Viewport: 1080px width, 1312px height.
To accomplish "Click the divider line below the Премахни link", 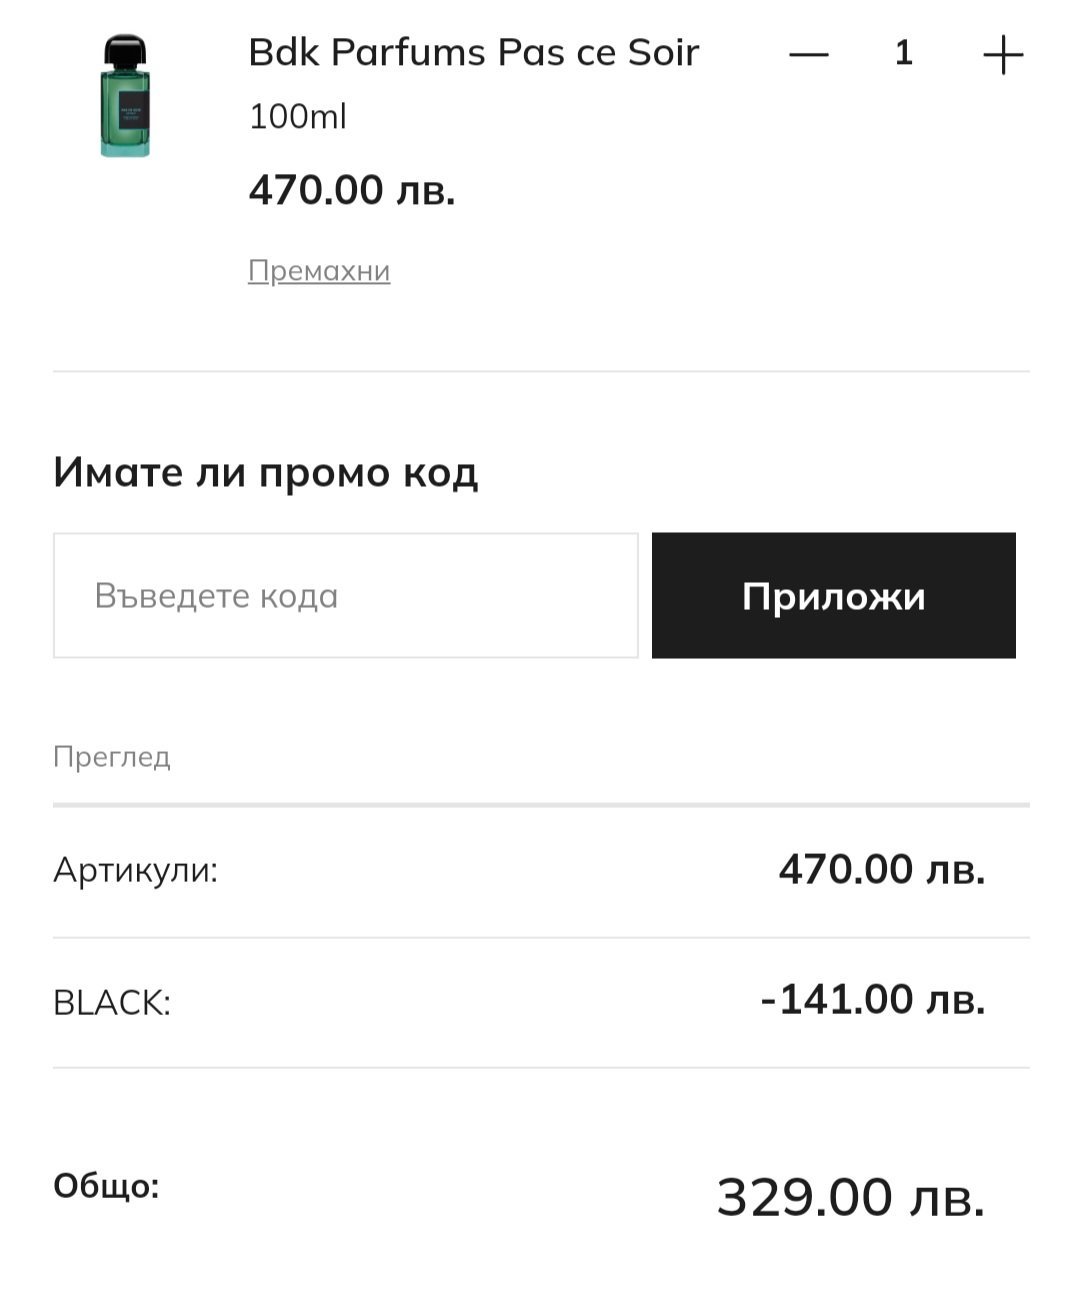I will point(541,371).
